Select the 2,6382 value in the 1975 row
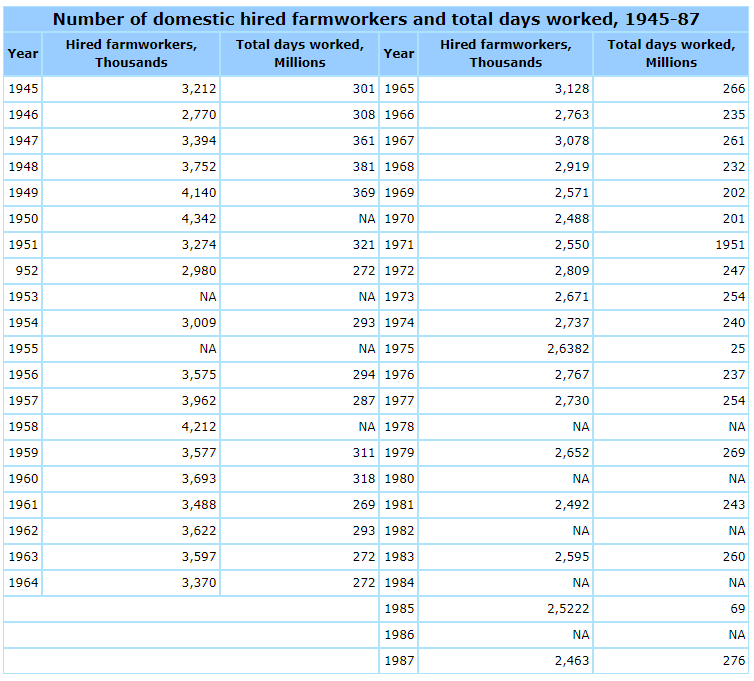754x681 pixels. [568, 349]
